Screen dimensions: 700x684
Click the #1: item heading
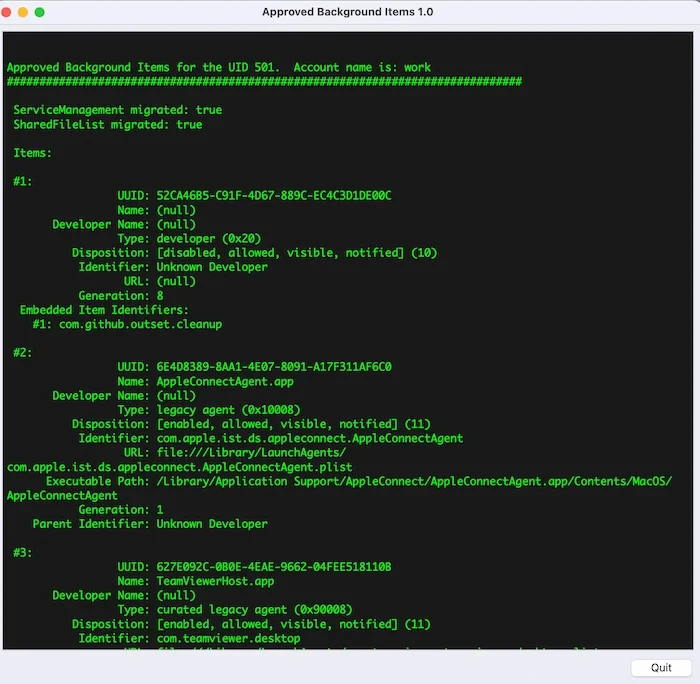click(23, 182)
